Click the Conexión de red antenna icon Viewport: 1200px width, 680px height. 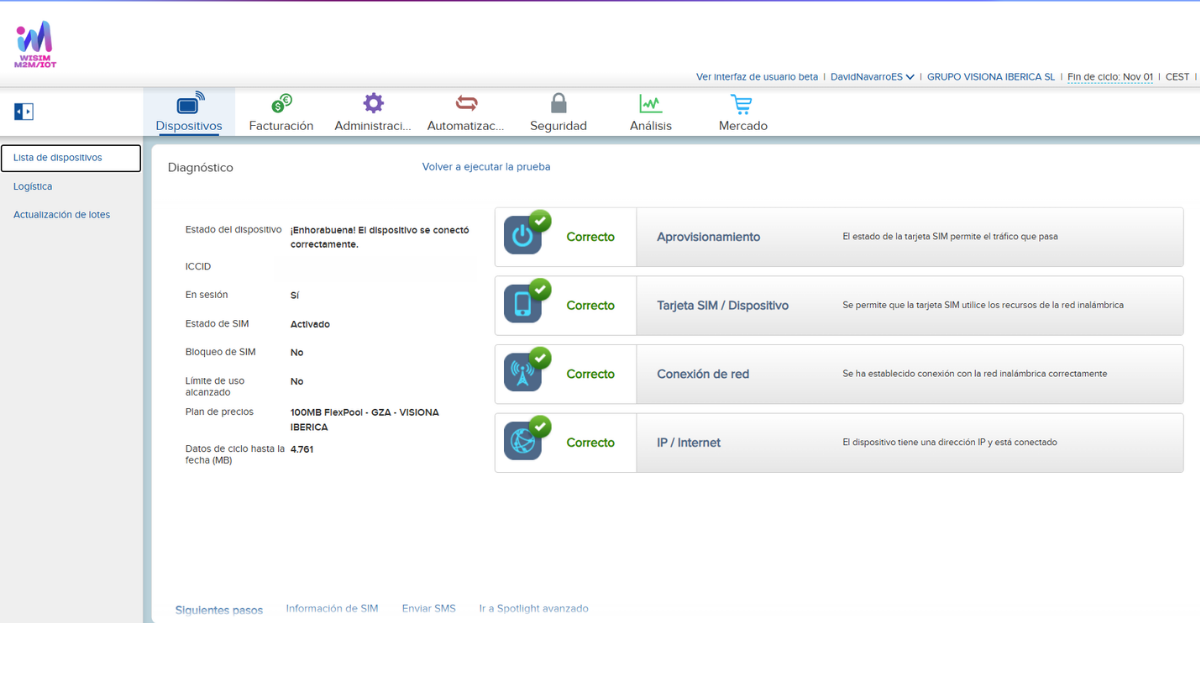coord(523,373)
